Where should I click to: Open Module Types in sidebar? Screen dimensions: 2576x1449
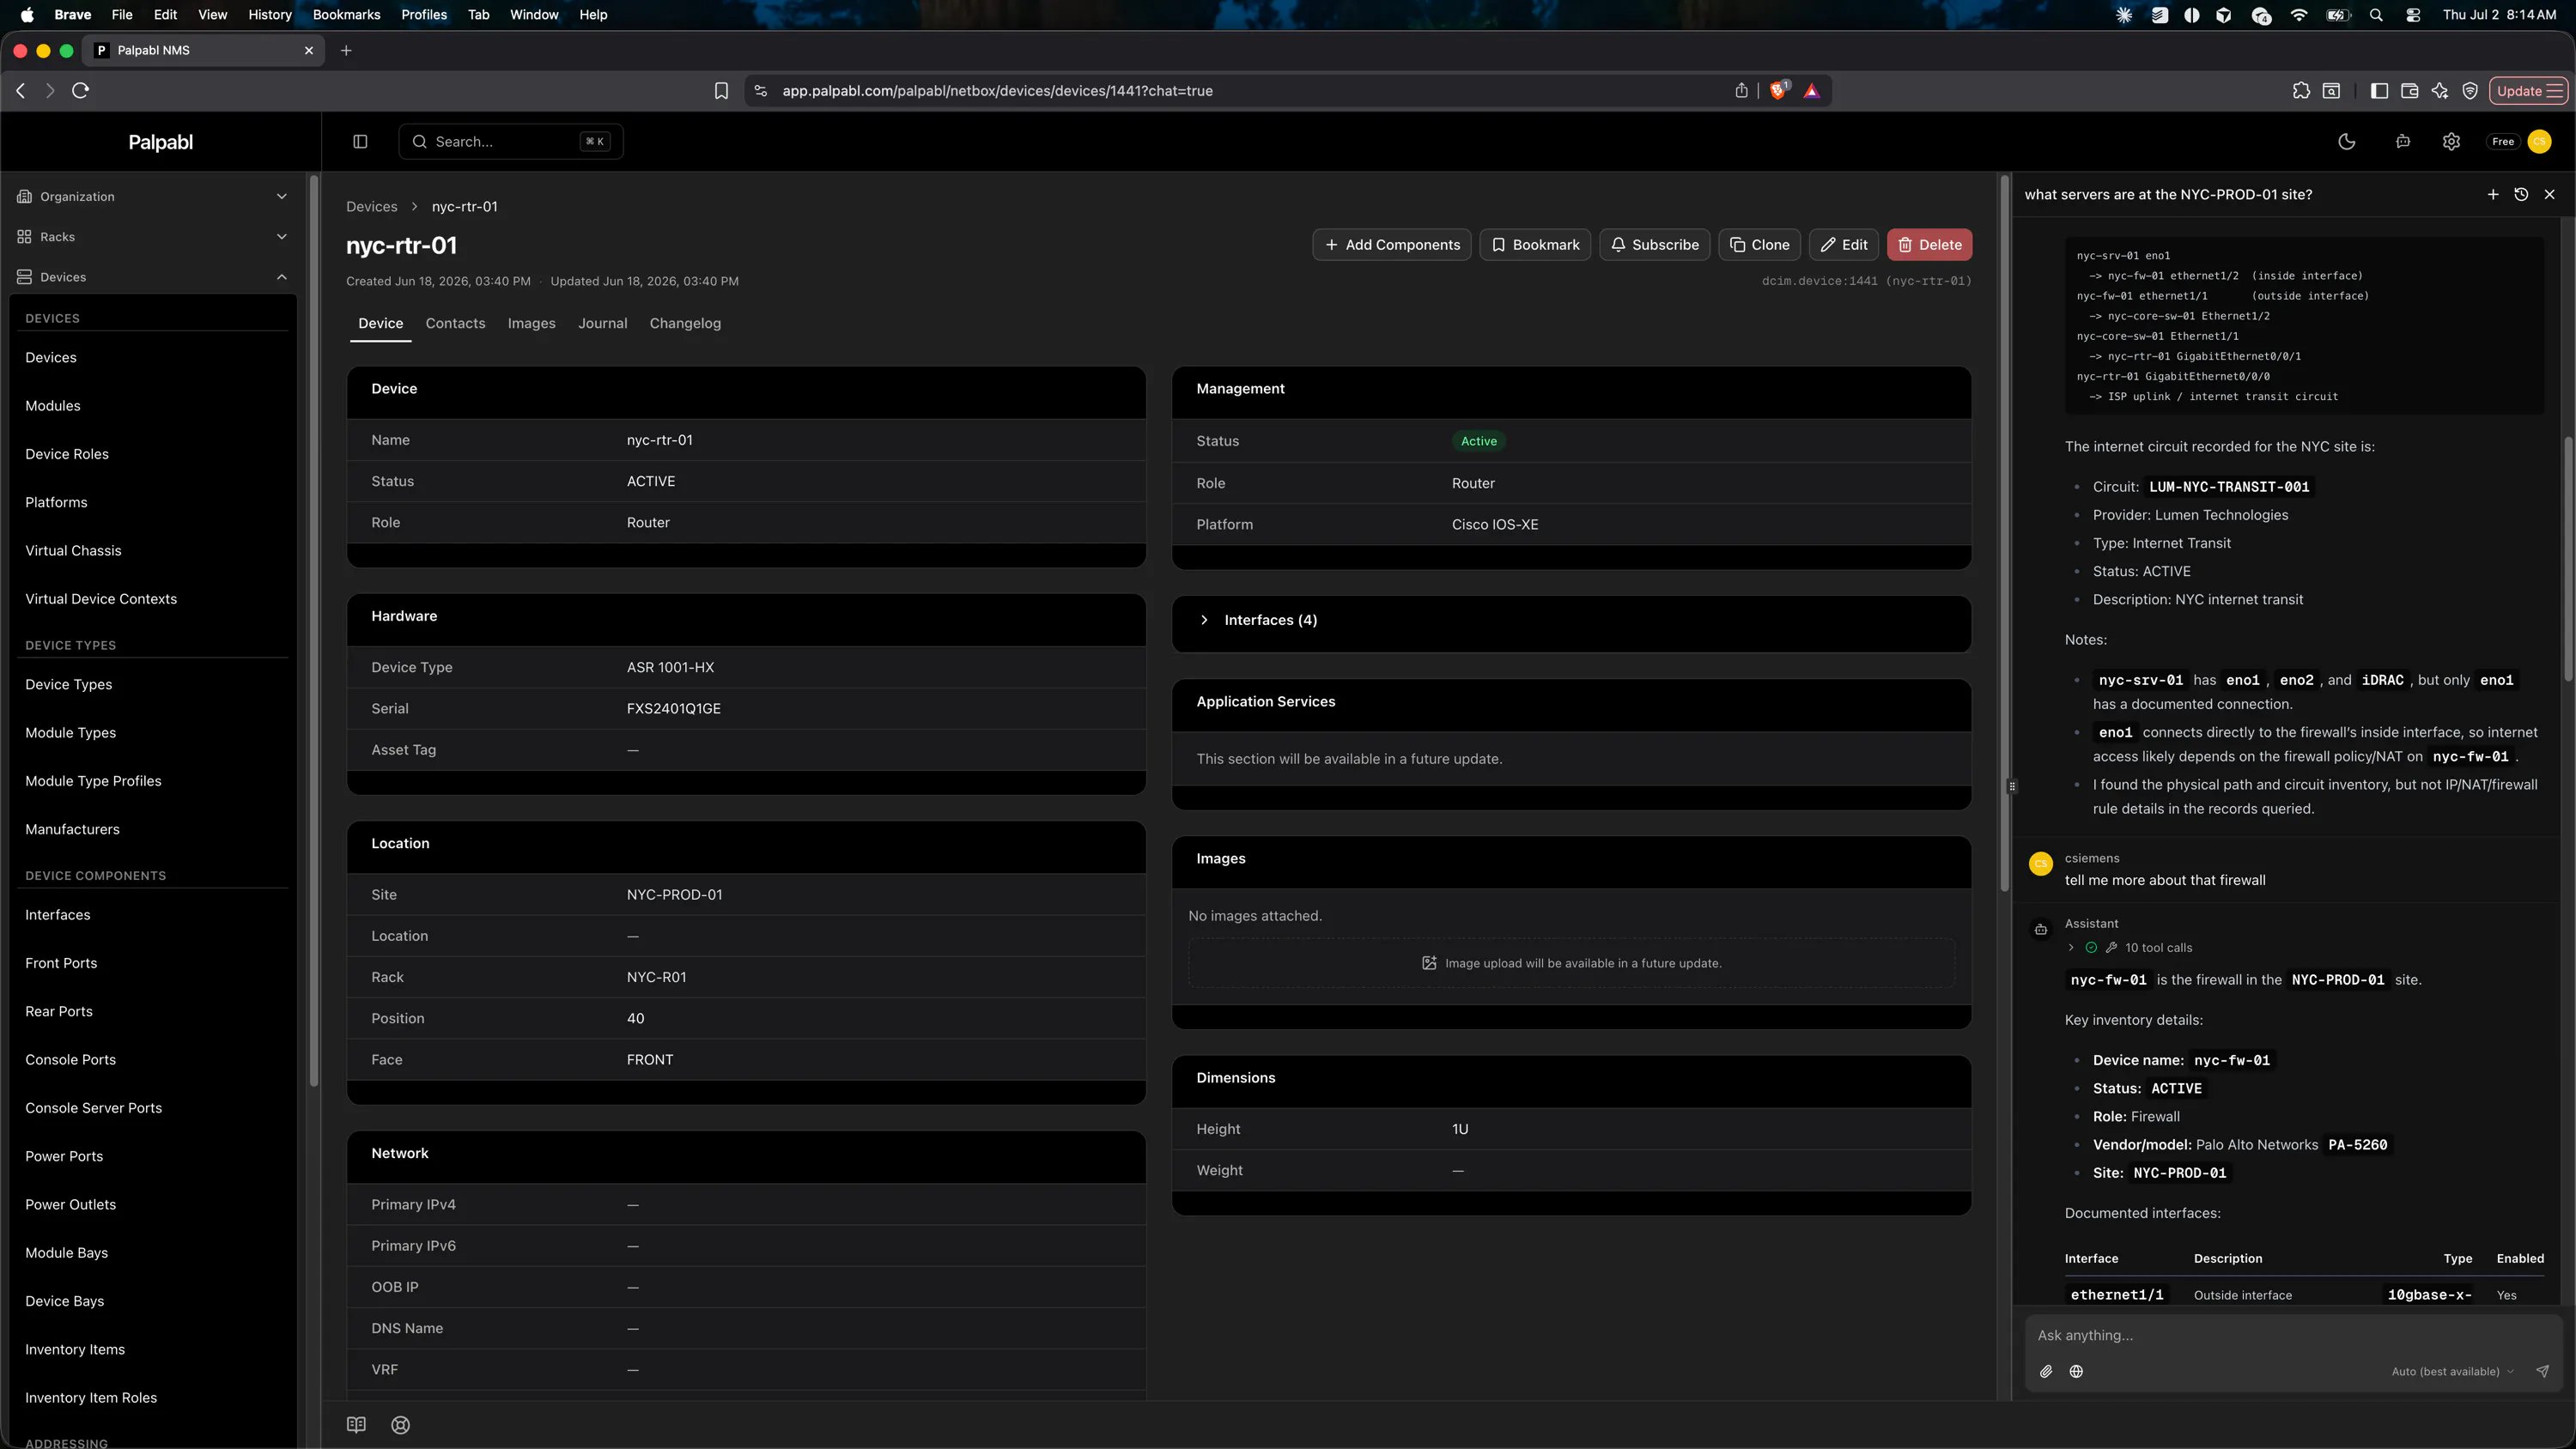pyautogui.click(x=70, y=733)
